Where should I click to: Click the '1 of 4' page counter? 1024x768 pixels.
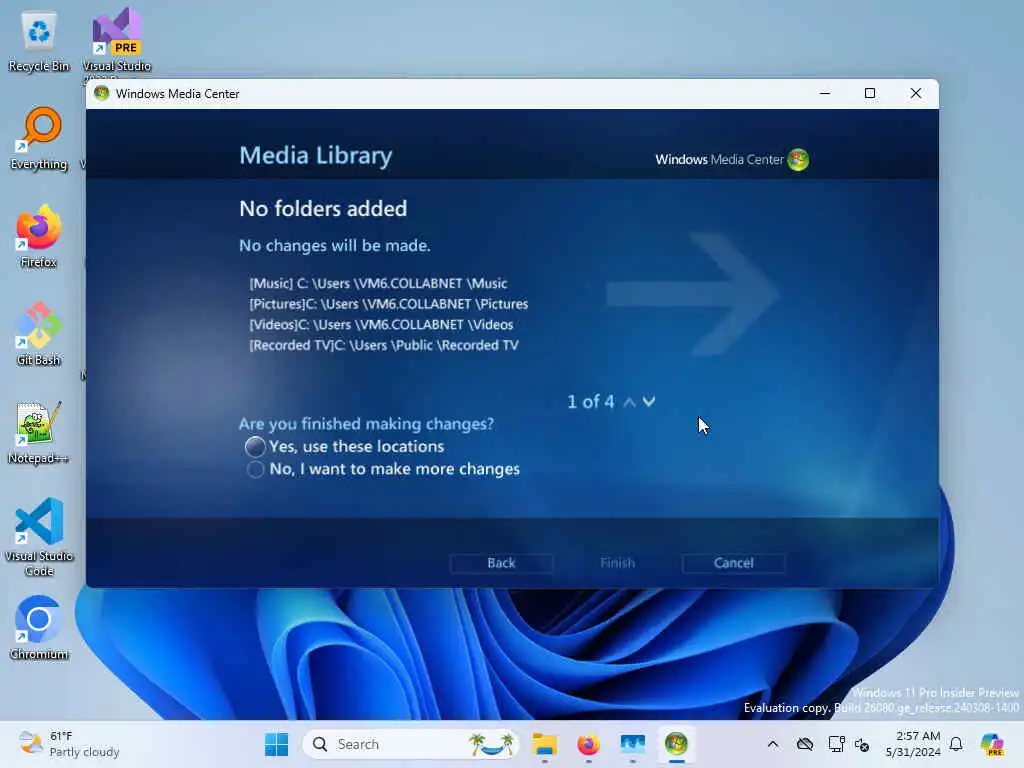[x=590, y=402]
